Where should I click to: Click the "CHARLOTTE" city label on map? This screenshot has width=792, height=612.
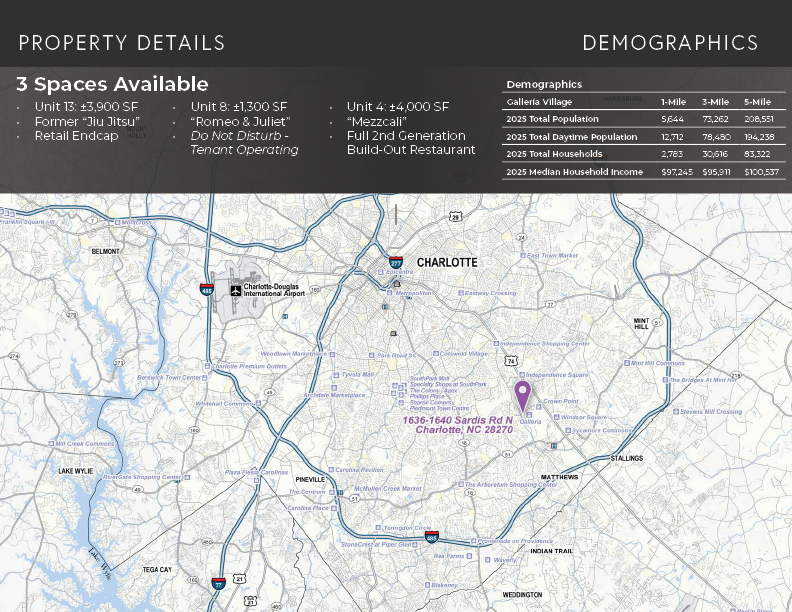(x=447, y=263)
